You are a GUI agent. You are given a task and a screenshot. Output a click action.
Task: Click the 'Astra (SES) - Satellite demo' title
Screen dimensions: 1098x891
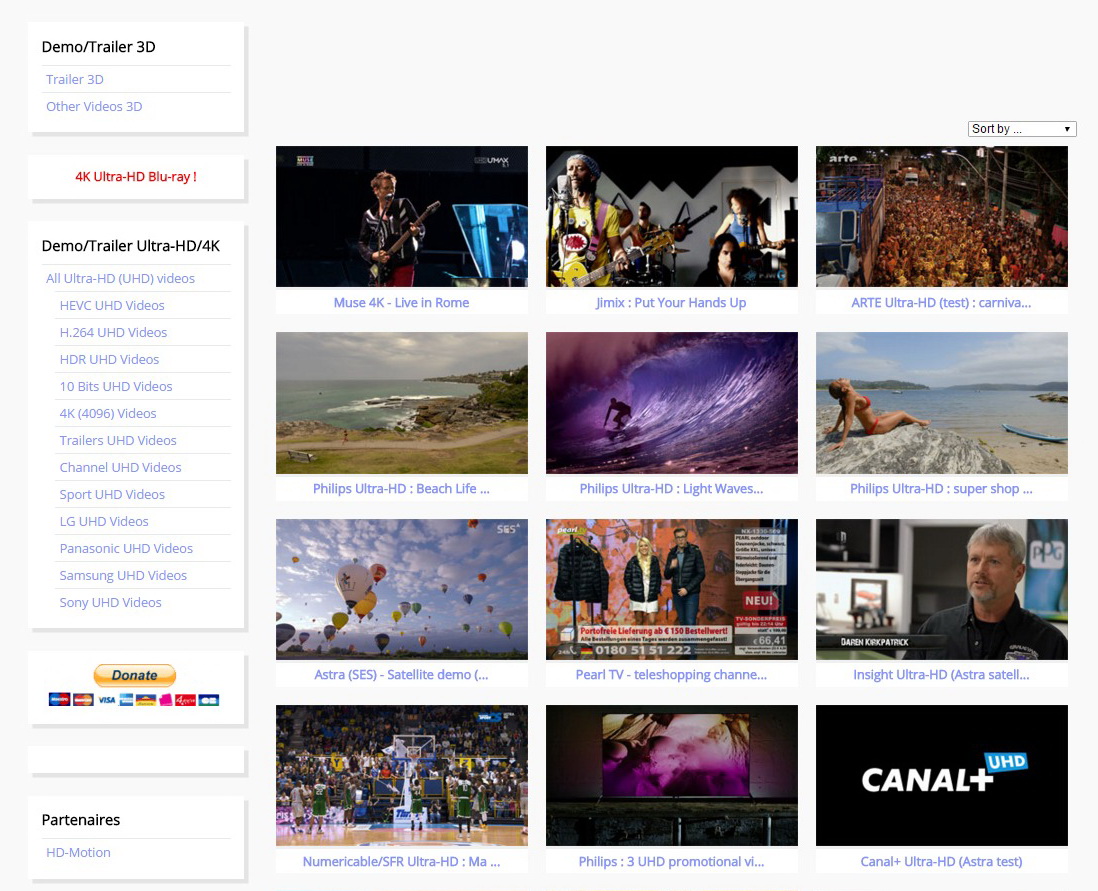click(x=401, y=675)
